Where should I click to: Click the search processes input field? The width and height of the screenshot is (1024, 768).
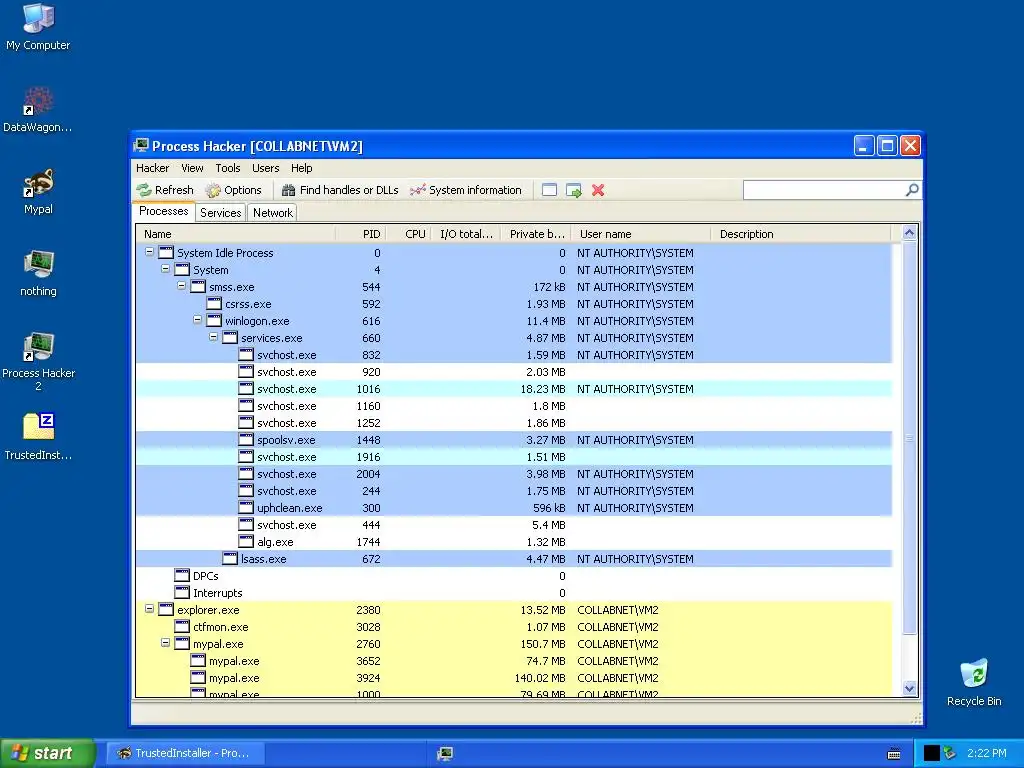(824, 190)
